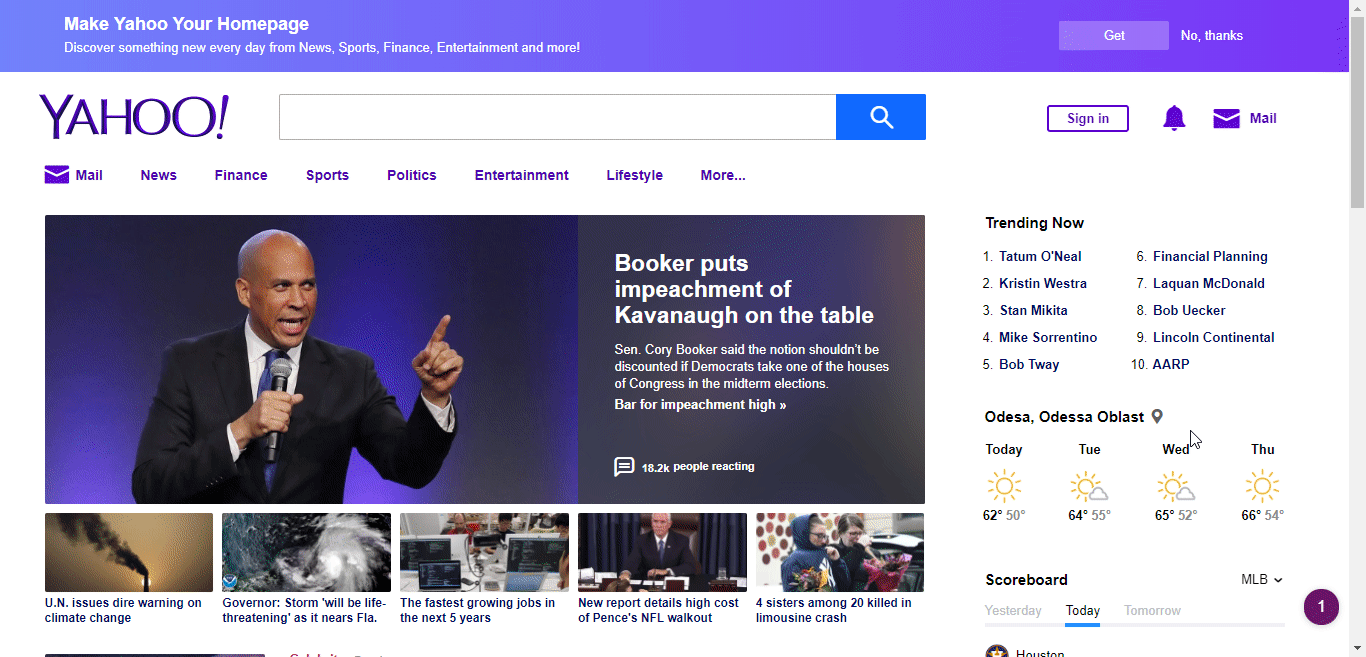Open the Finance section
The image size is (1366, 657).
point(241,175)
